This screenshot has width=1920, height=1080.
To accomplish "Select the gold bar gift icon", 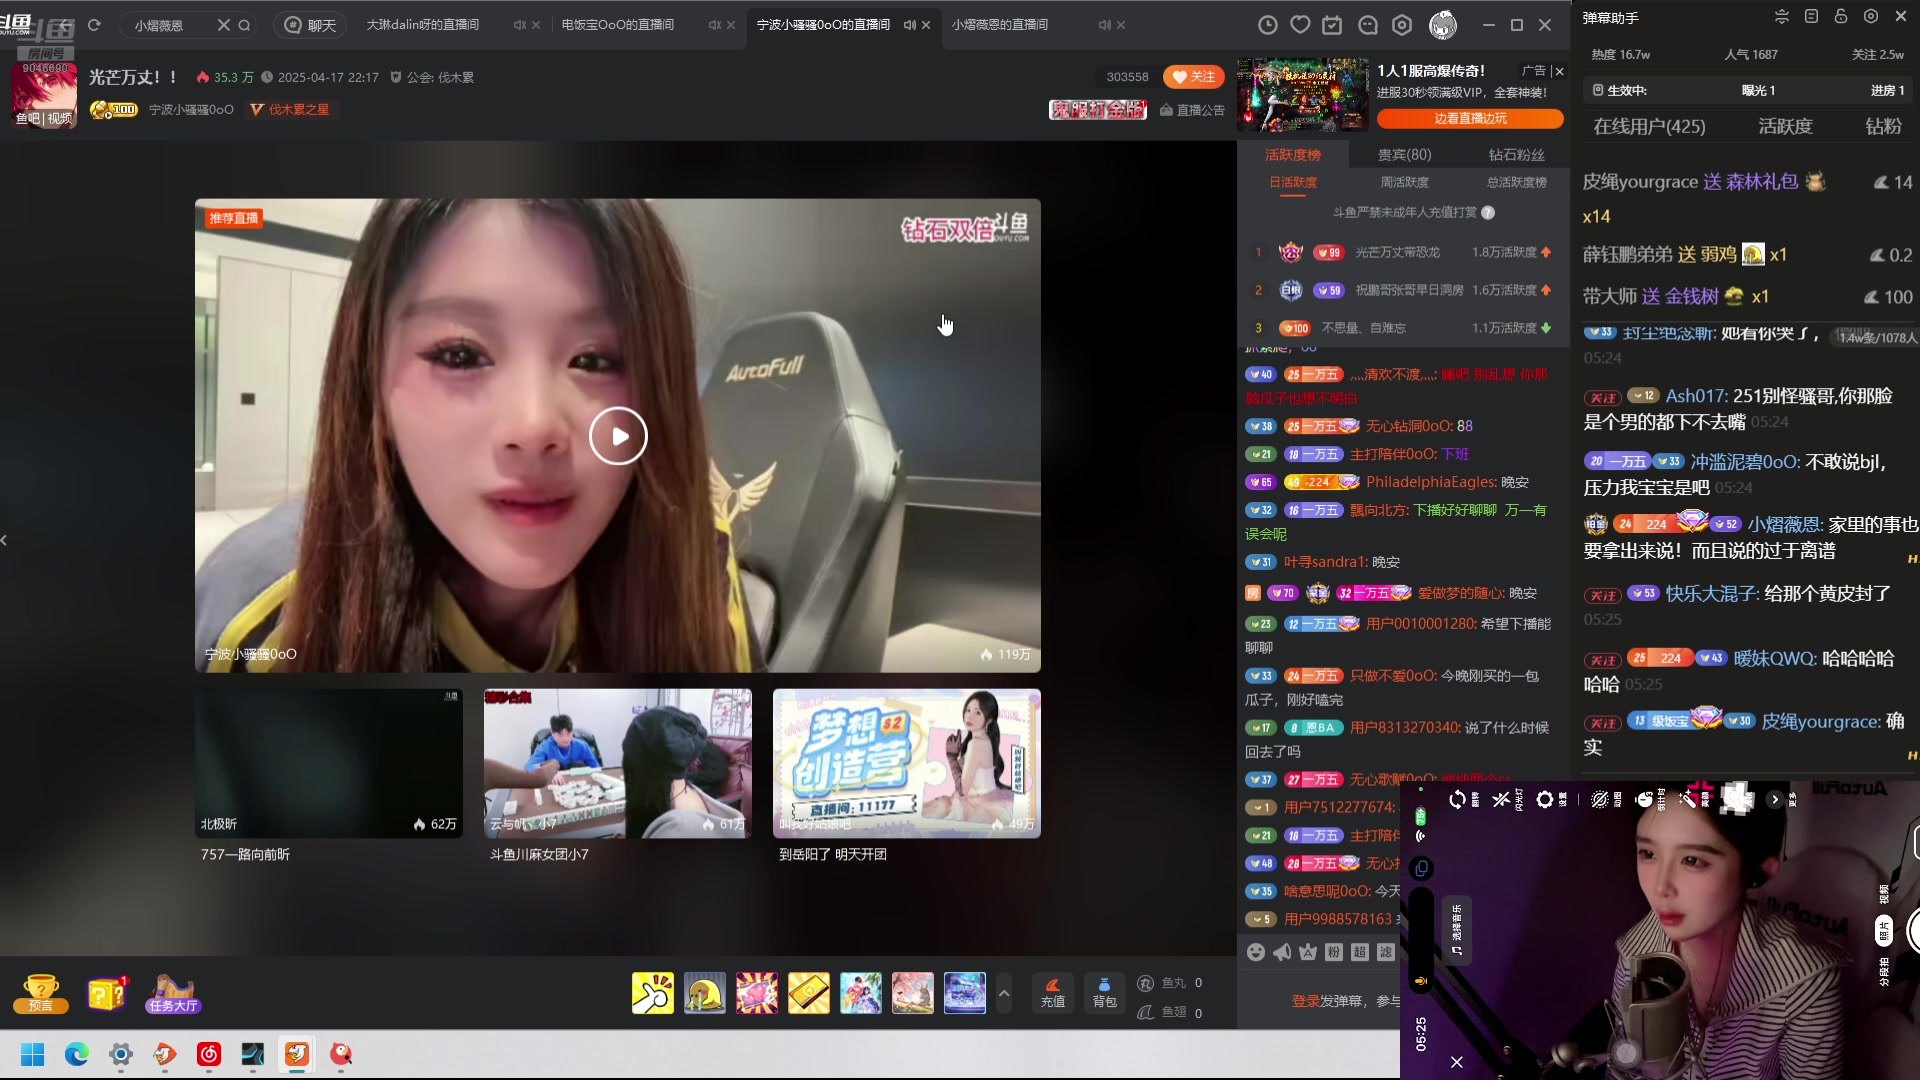I will click(x=808, y=993).
